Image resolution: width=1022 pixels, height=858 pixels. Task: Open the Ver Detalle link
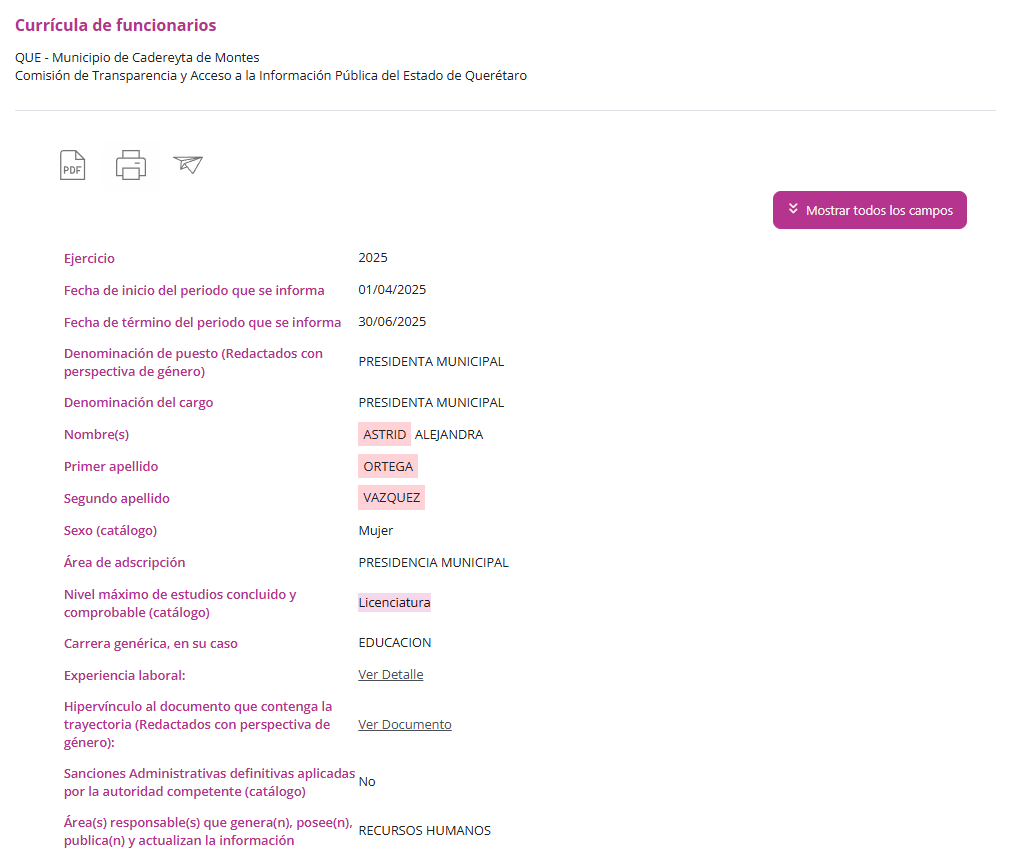tap(390, 675)
